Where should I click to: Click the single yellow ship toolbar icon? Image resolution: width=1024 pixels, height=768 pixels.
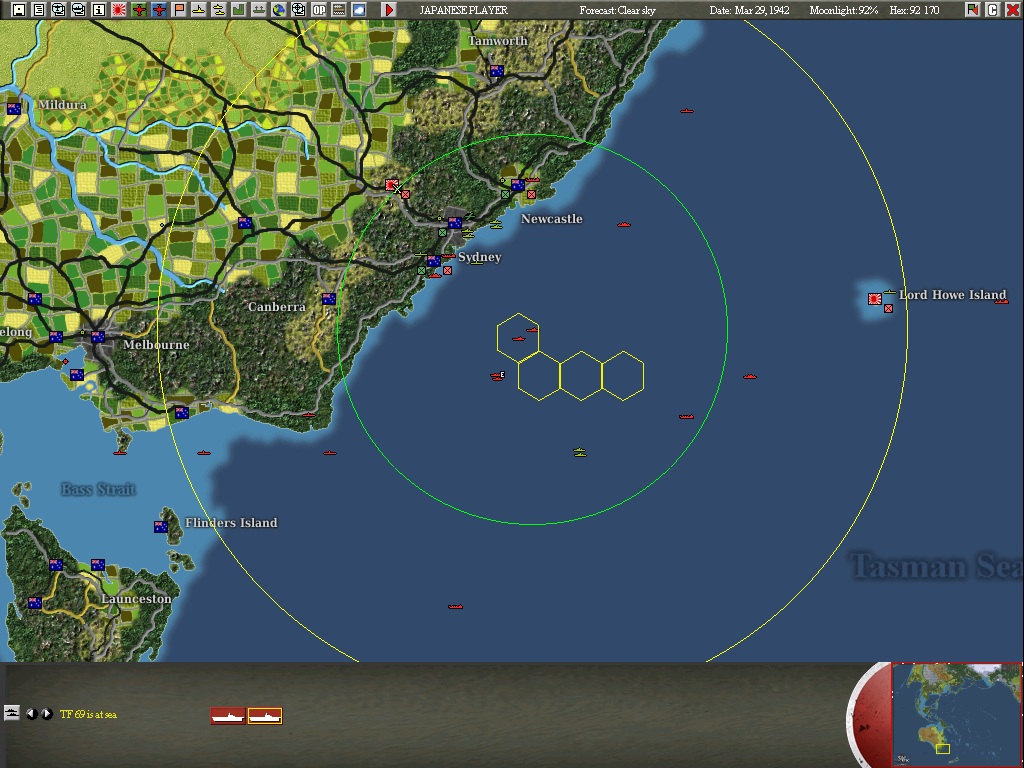[199, 9]
